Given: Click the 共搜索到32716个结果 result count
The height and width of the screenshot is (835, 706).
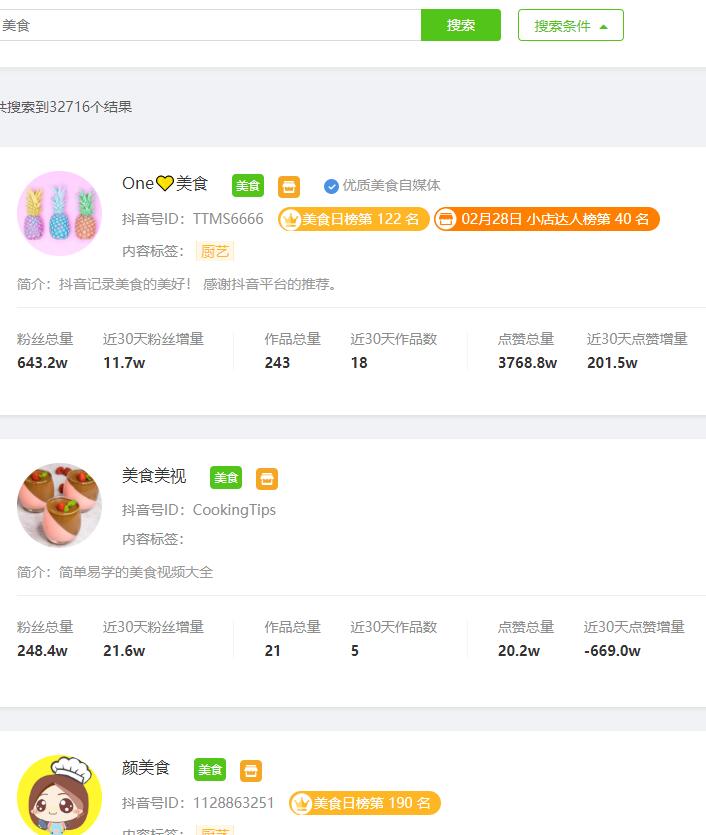Looking at the screenshot, I should 65,107.
